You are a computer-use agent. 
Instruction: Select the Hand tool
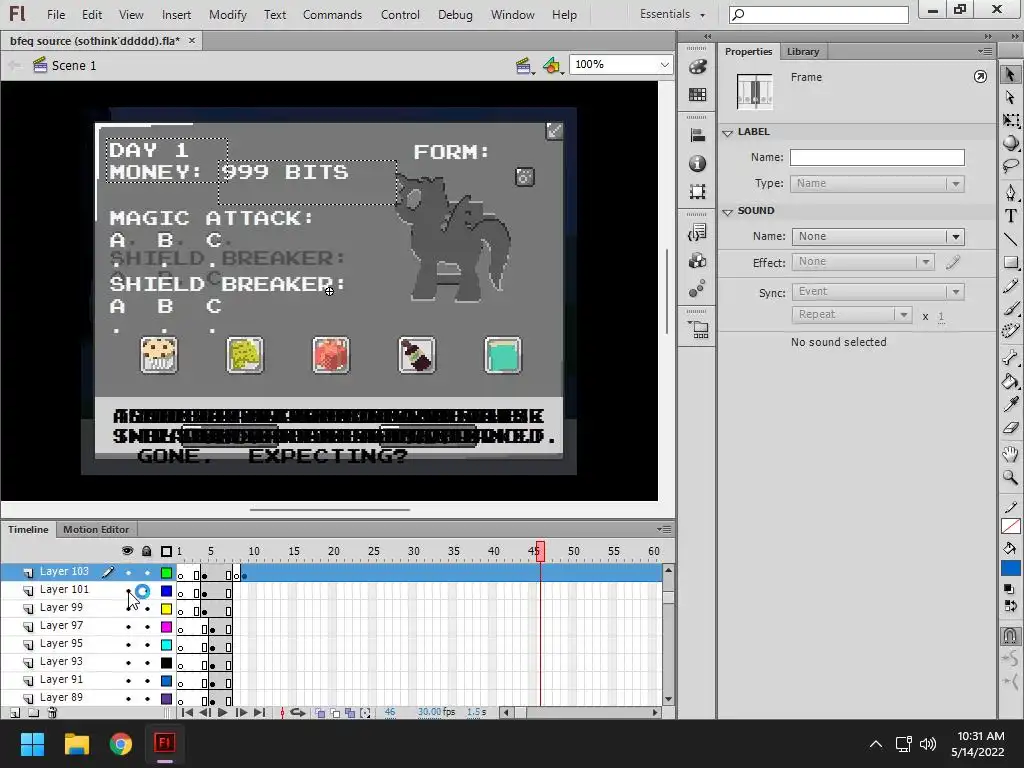(1010, 454)
